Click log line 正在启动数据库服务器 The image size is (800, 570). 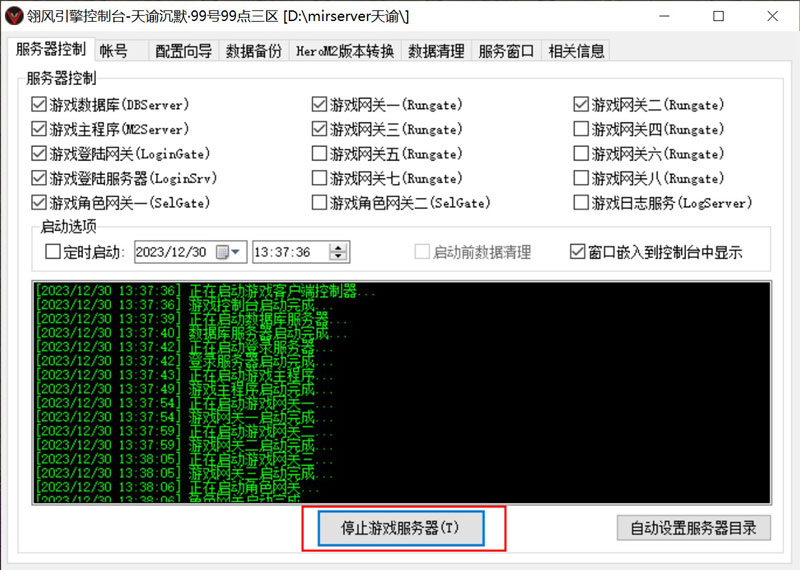click(x=191, y=319)
